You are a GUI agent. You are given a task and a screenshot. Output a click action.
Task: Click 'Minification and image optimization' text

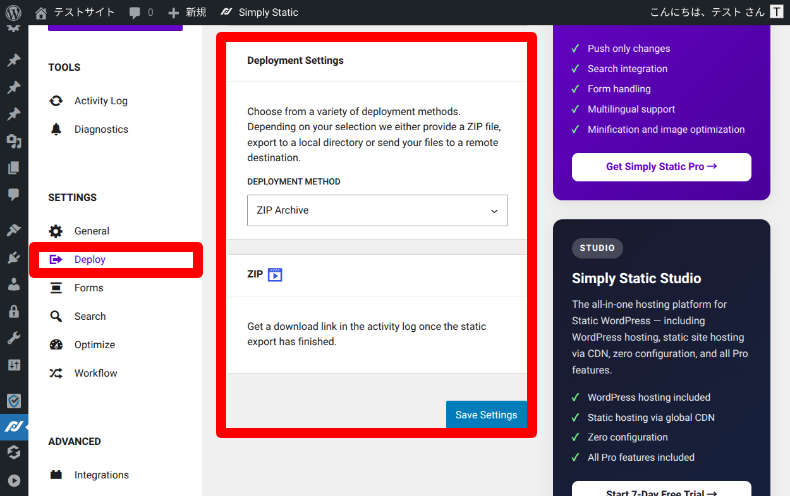pos(666,130)
